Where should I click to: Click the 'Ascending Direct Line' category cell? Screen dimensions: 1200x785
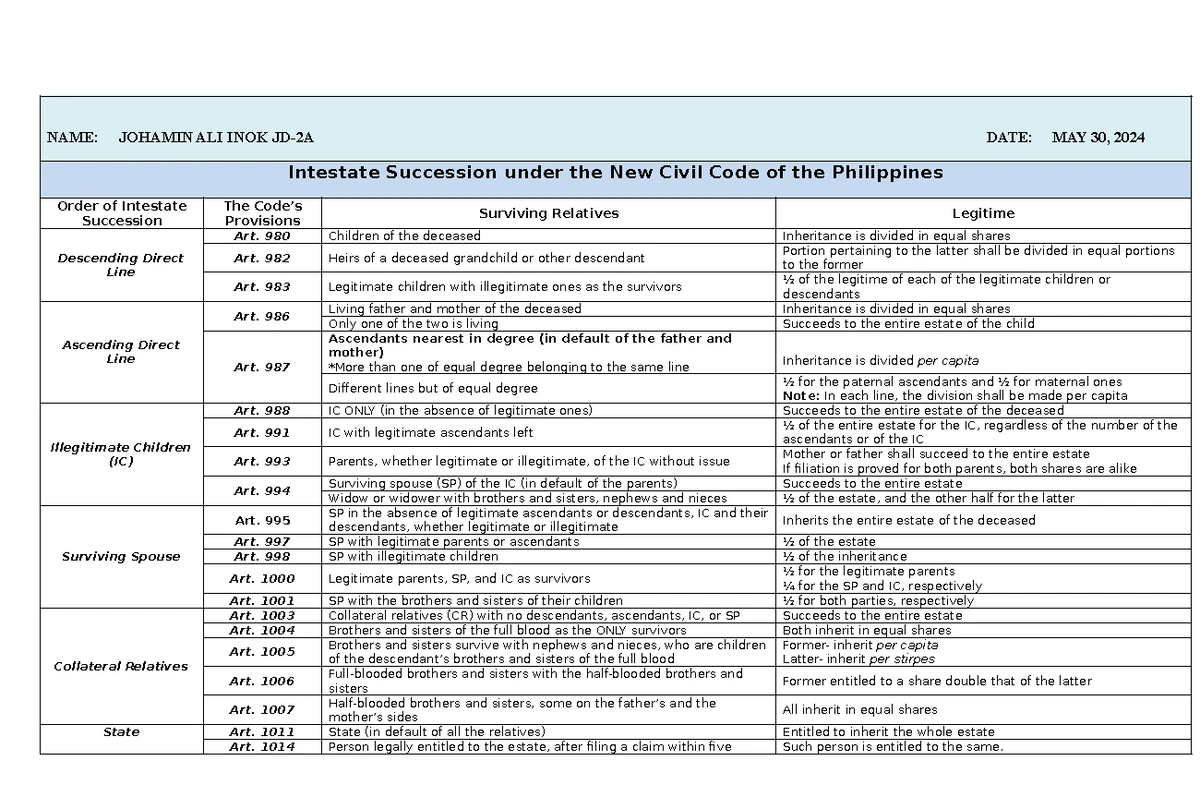click(122, 352)
